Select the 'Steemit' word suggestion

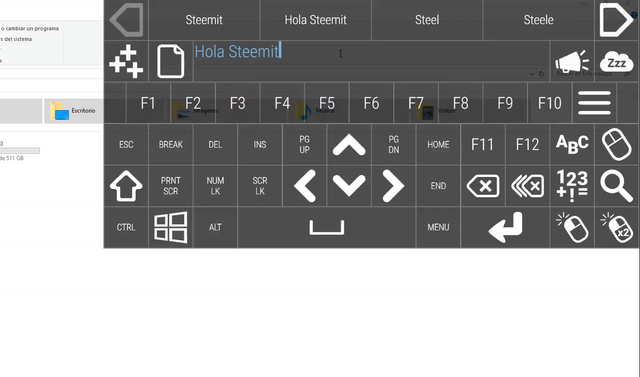[204, 20]
